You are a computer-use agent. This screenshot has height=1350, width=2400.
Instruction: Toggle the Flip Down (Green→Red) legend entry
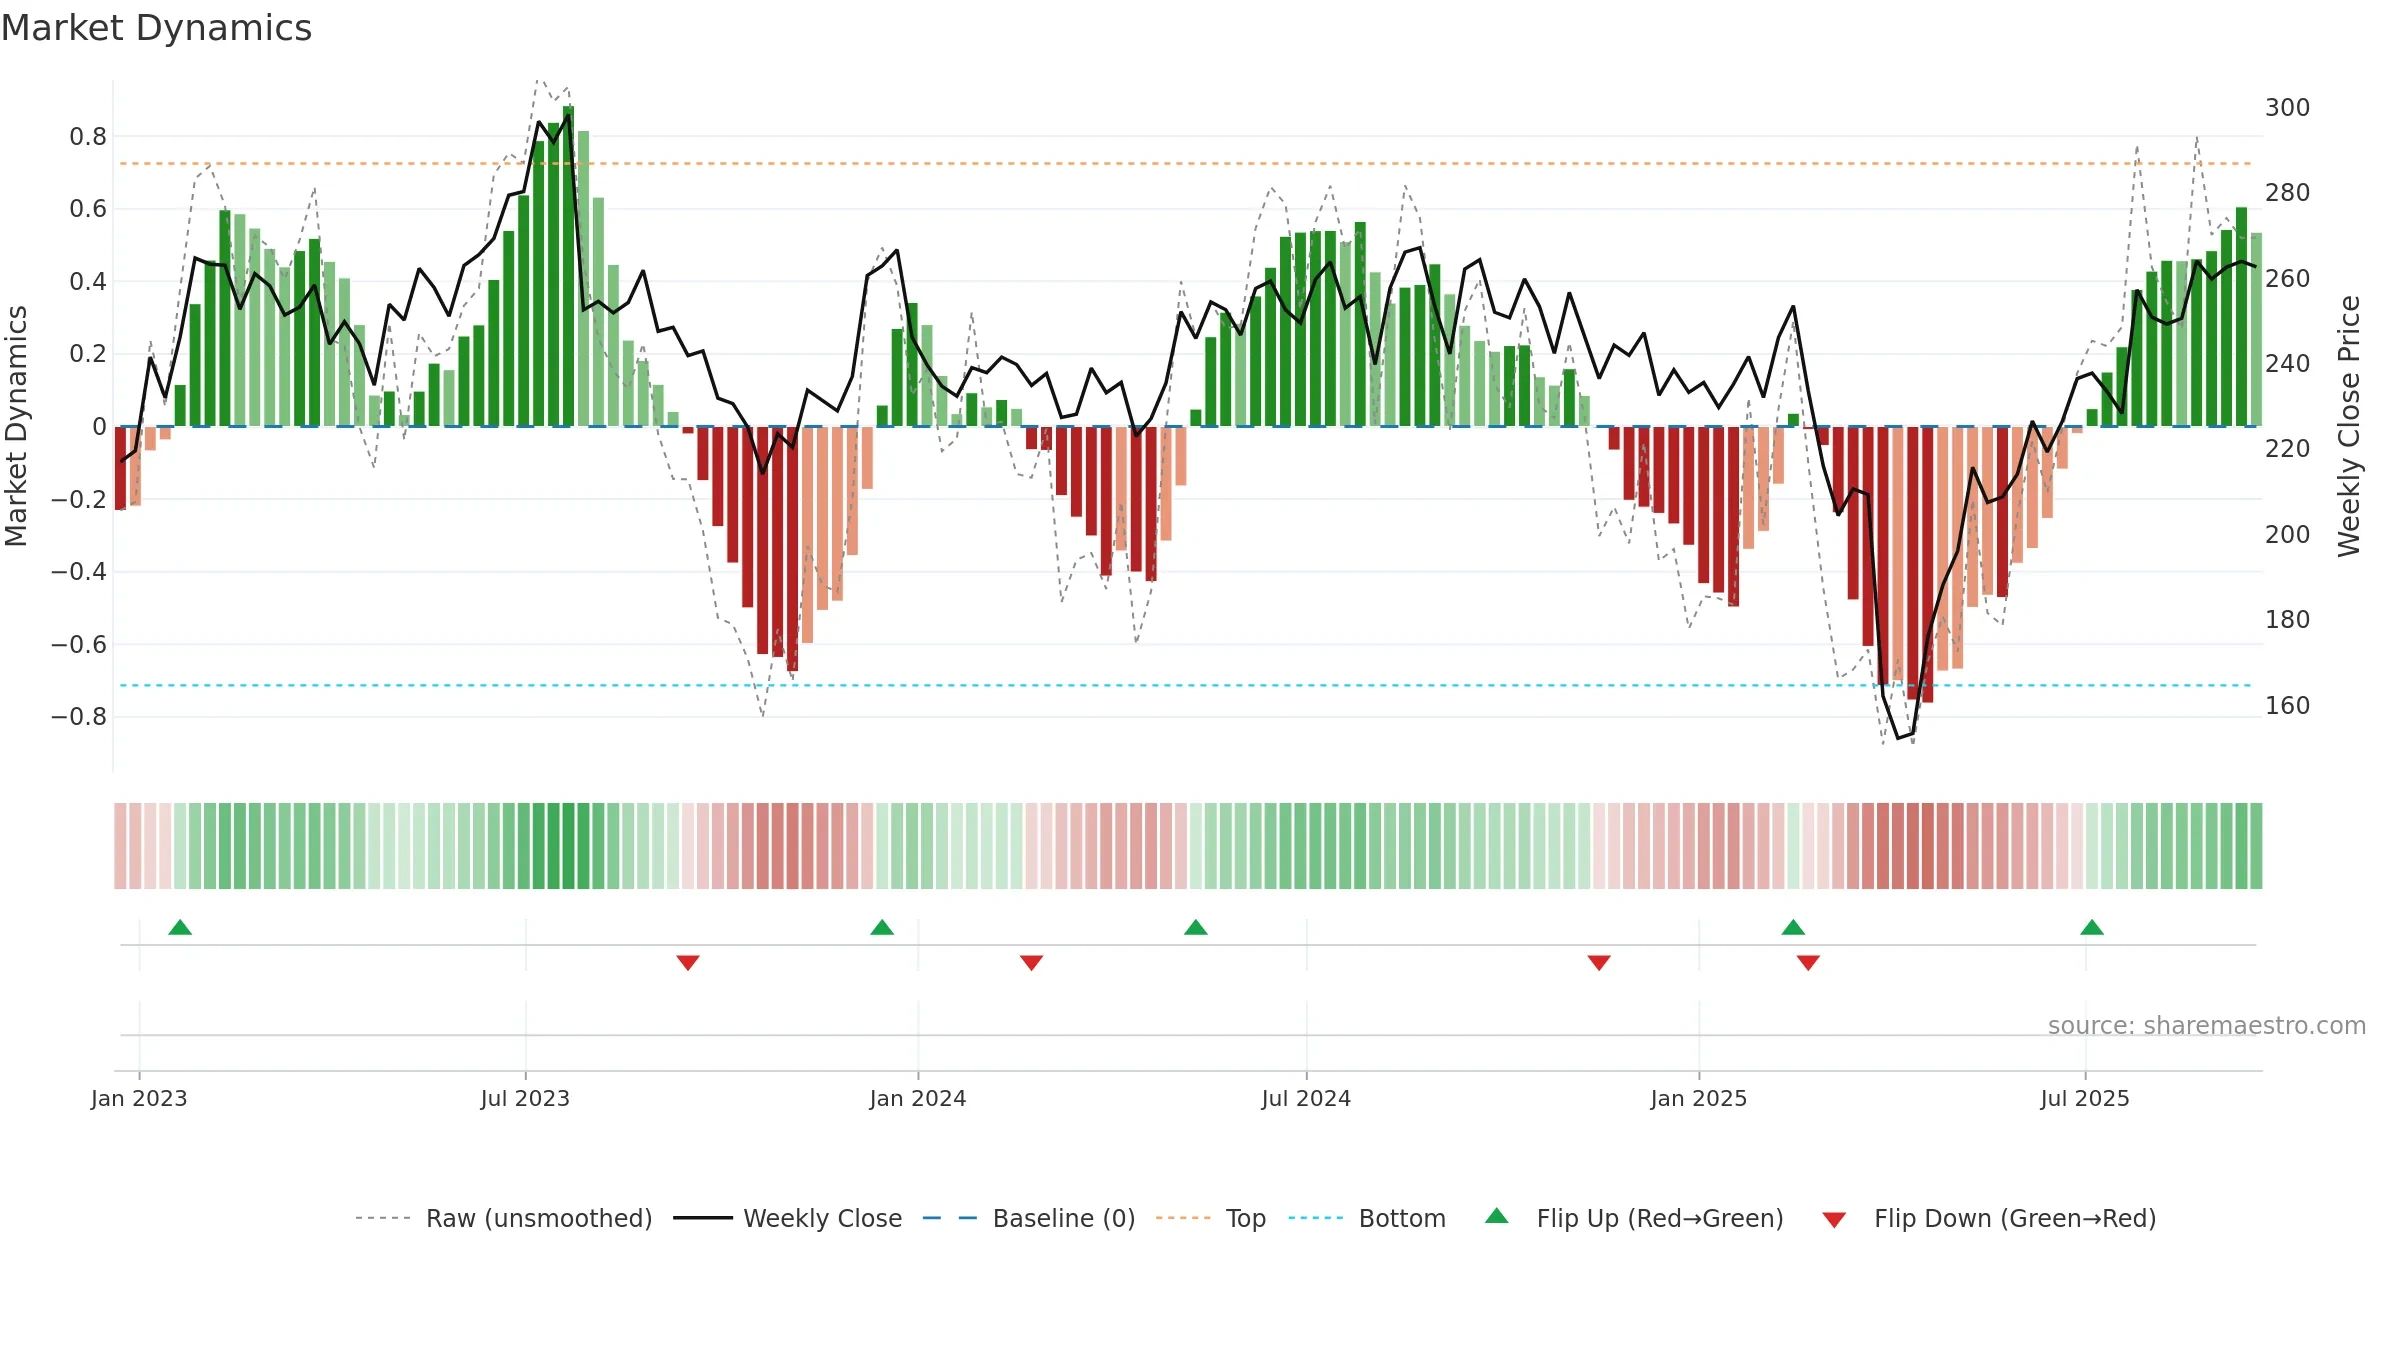[x=1988, y=1218]
